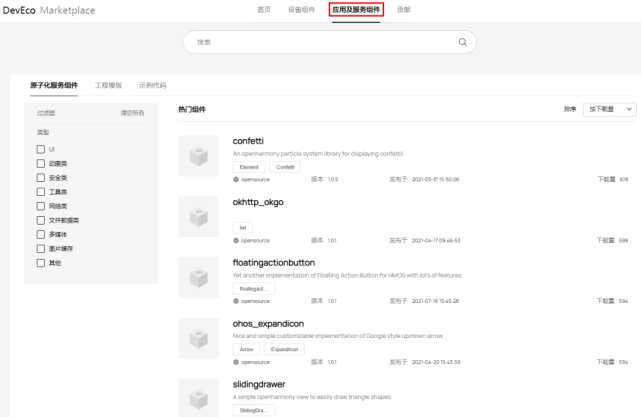Click opensource publisher icon under ohos_expandicon
641x417 pixels.
[x=236, y=362]
